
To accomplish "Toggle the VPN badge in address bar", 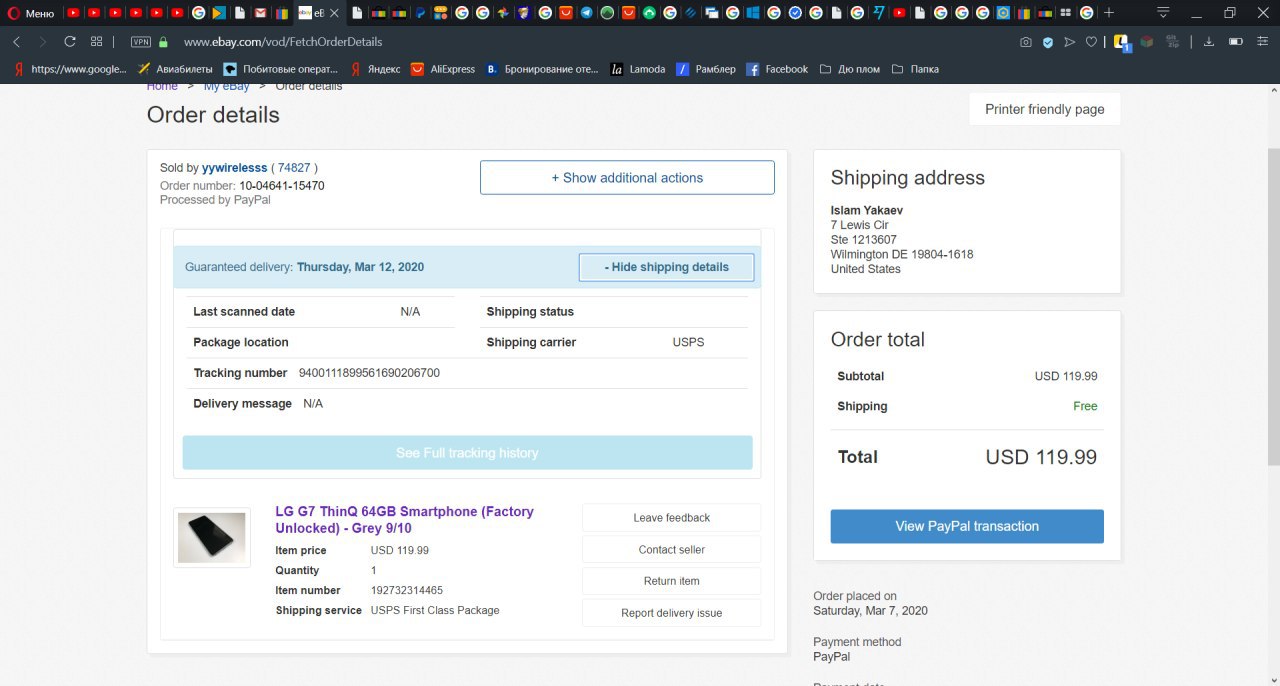I will point(140,42).
